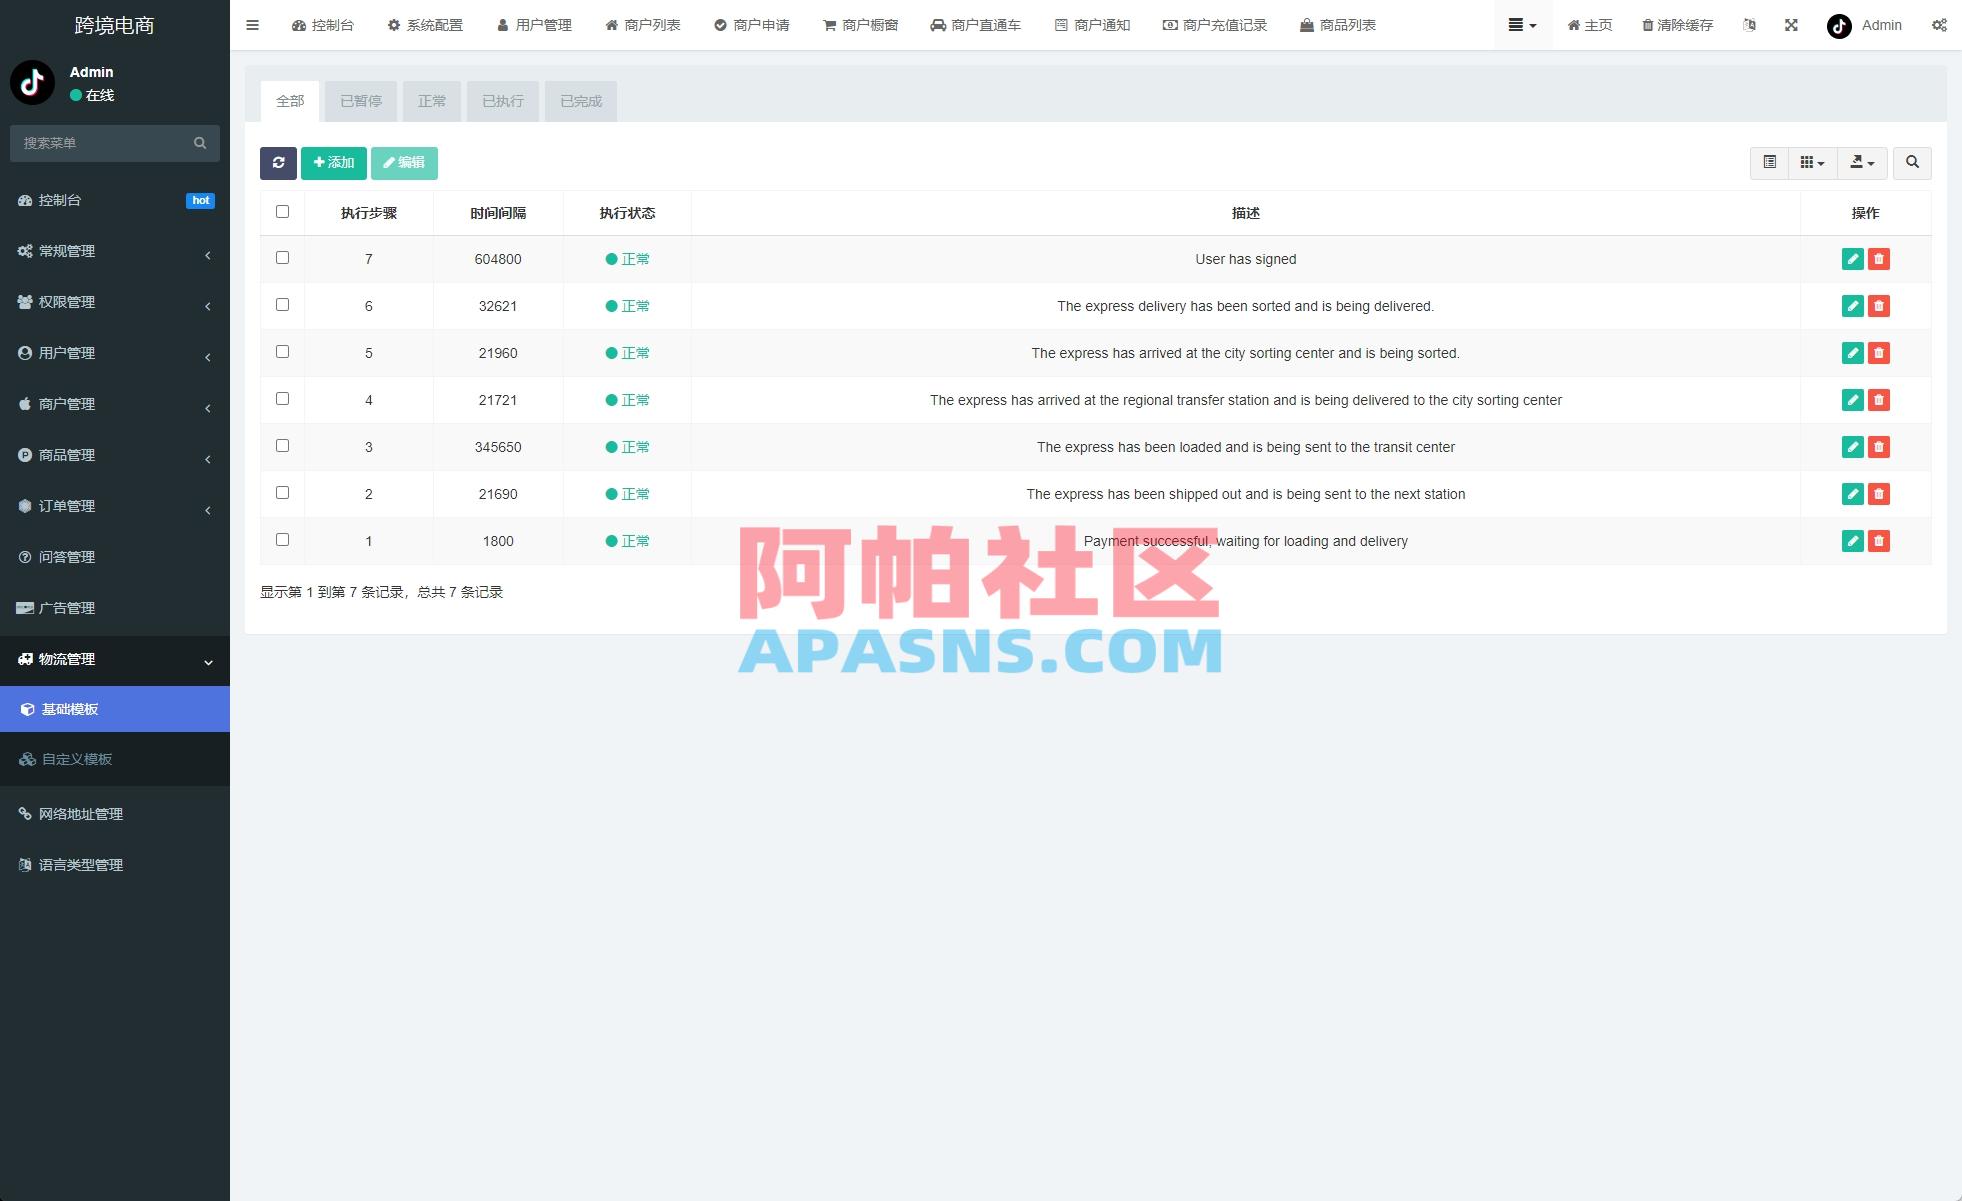This screenshot has height=1201, width=1962.
Task: Click the refresh icon above the table
Action: pyautogui.click(x=279, y=162)
